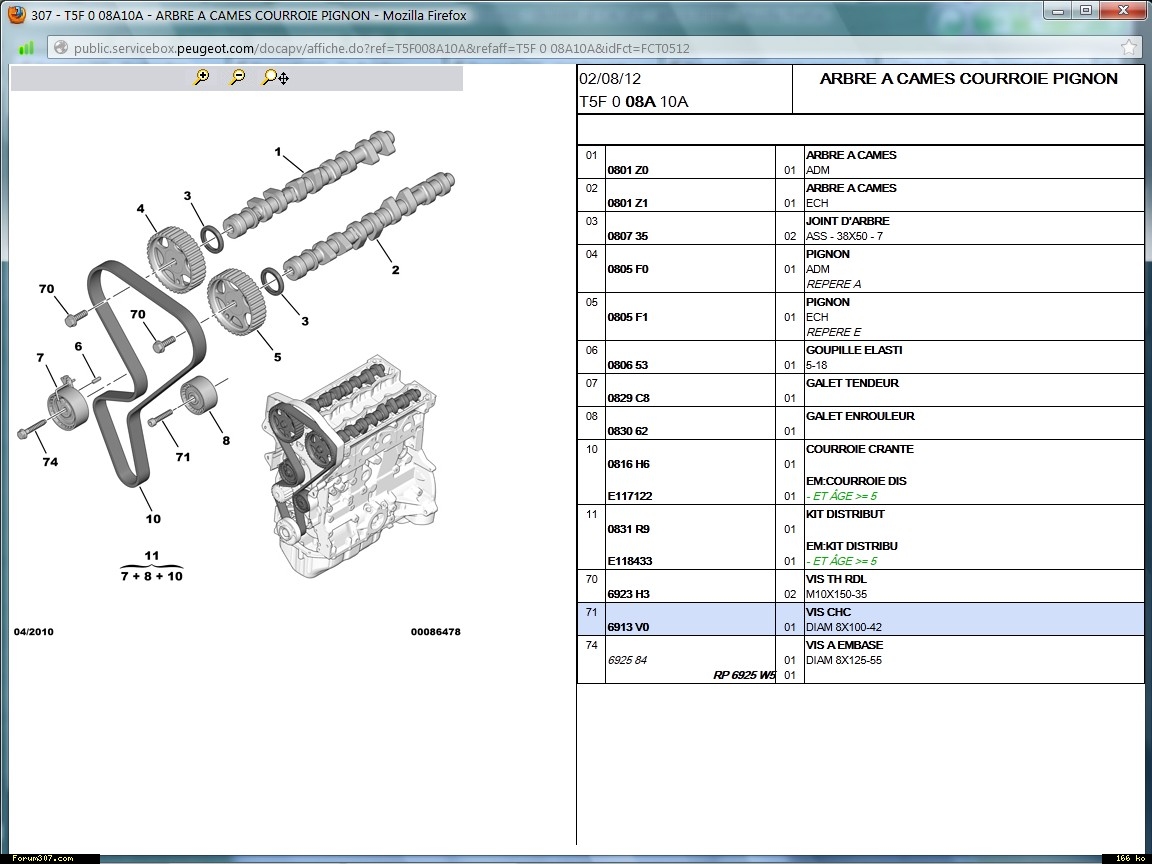
Task: Bookmark this page with the star icon
Action: pyautogui.click(x=1129, y=47)
